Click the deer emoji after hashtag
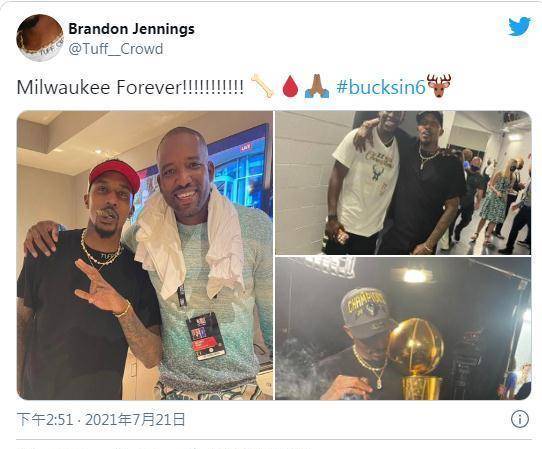The height and width of the screenshot is (449, 542). point(439,86)
